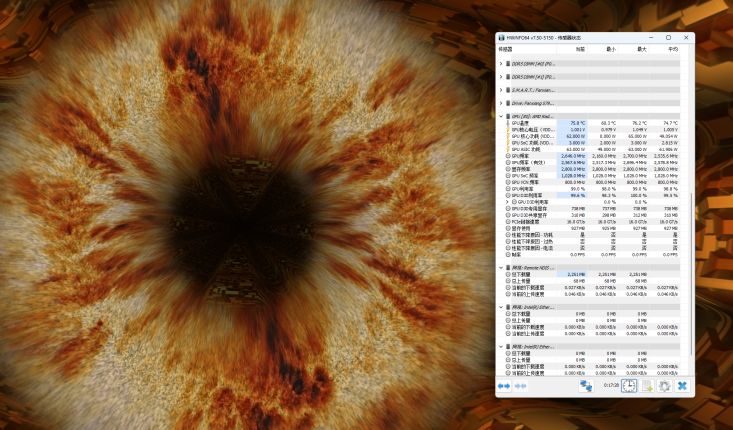733x430 pixels.
Task: Collapse the Remote NDIS network group
Action: pos(501,267)
